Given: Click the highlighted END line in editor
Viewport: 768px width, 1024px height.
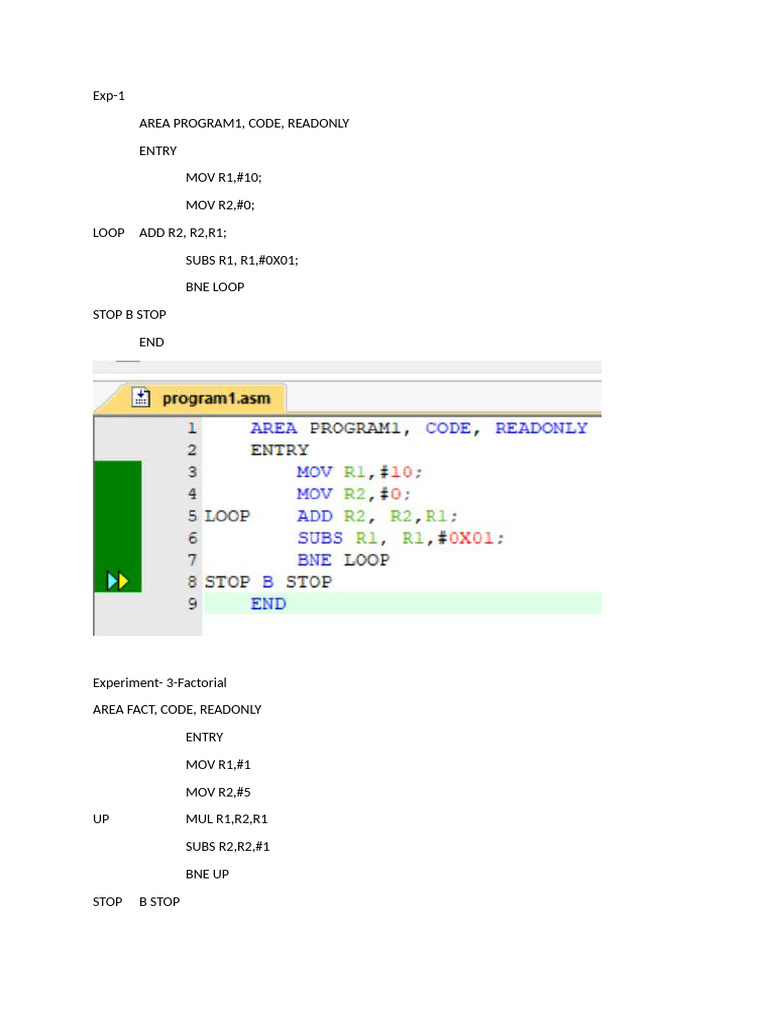Looking at the screenshot, I should pyautogui.click(x=402, y=603).
